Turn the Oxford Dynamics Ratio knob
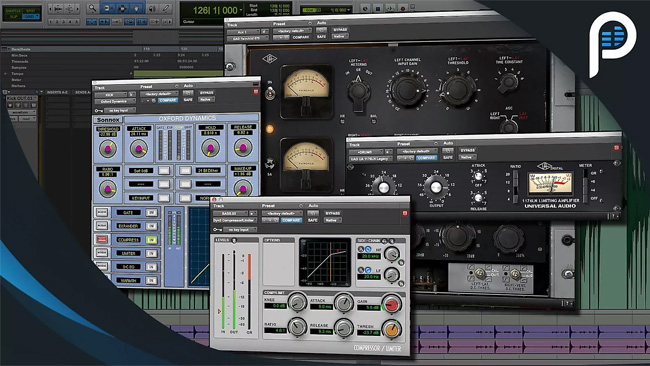 pos(108,189)
